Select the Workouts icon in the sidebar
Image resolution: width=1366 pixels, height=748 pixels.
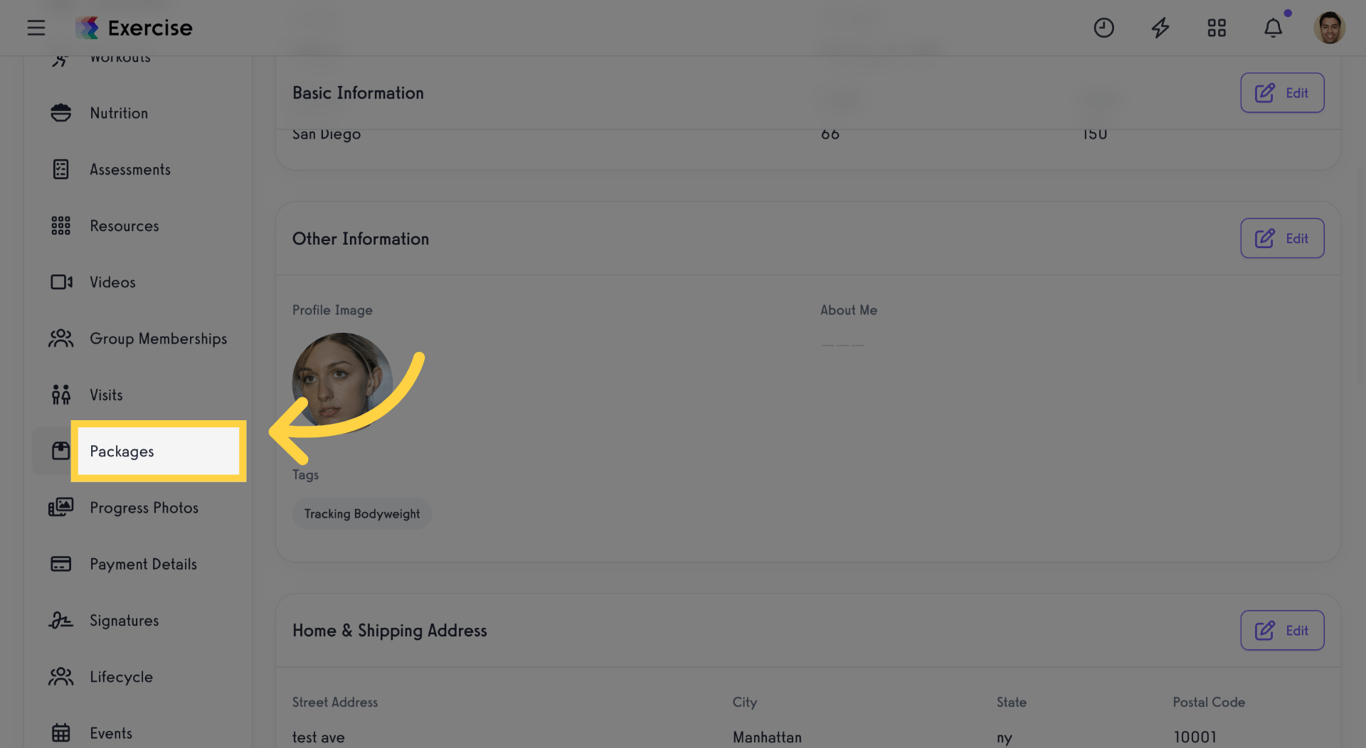(60, 56)
